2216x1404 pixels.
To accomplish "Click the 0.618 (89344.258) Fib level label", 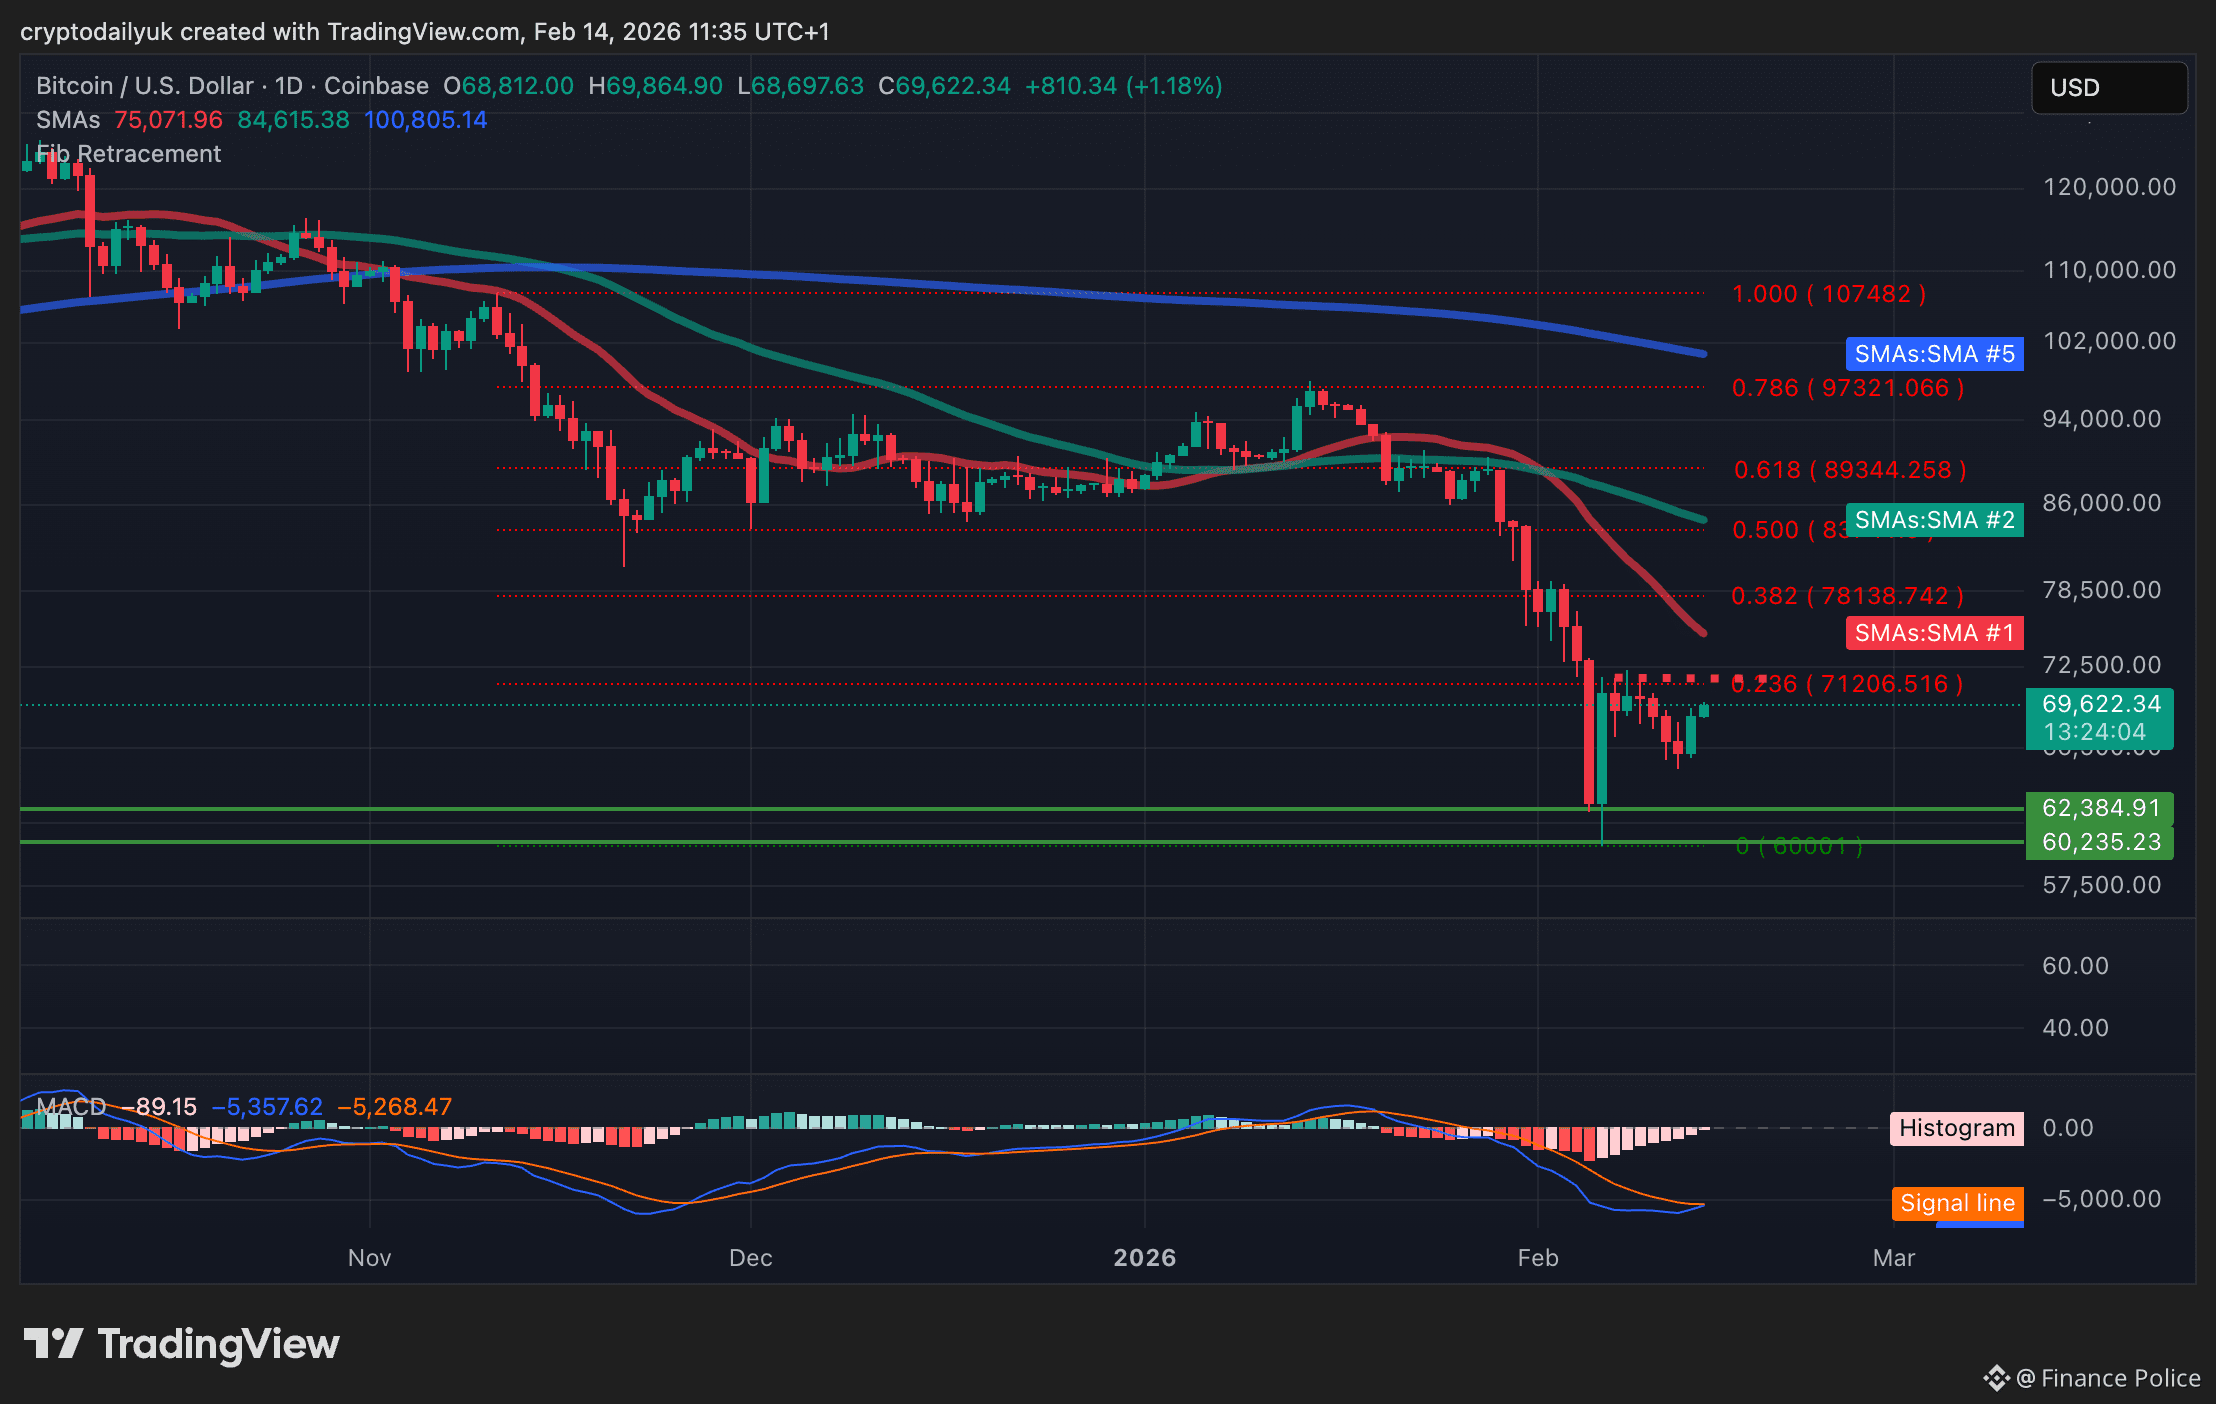I will (1849, 470).
